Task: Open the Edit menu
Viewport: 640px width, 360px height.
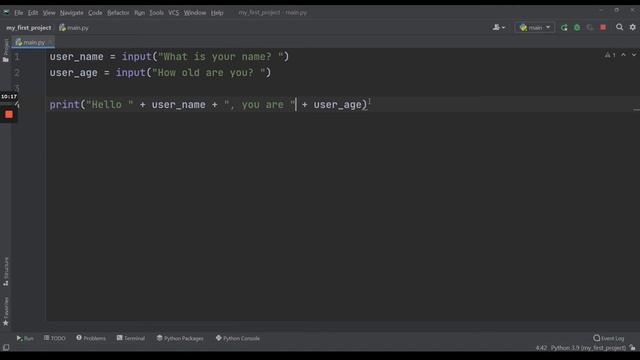Action: click(33, 13)
